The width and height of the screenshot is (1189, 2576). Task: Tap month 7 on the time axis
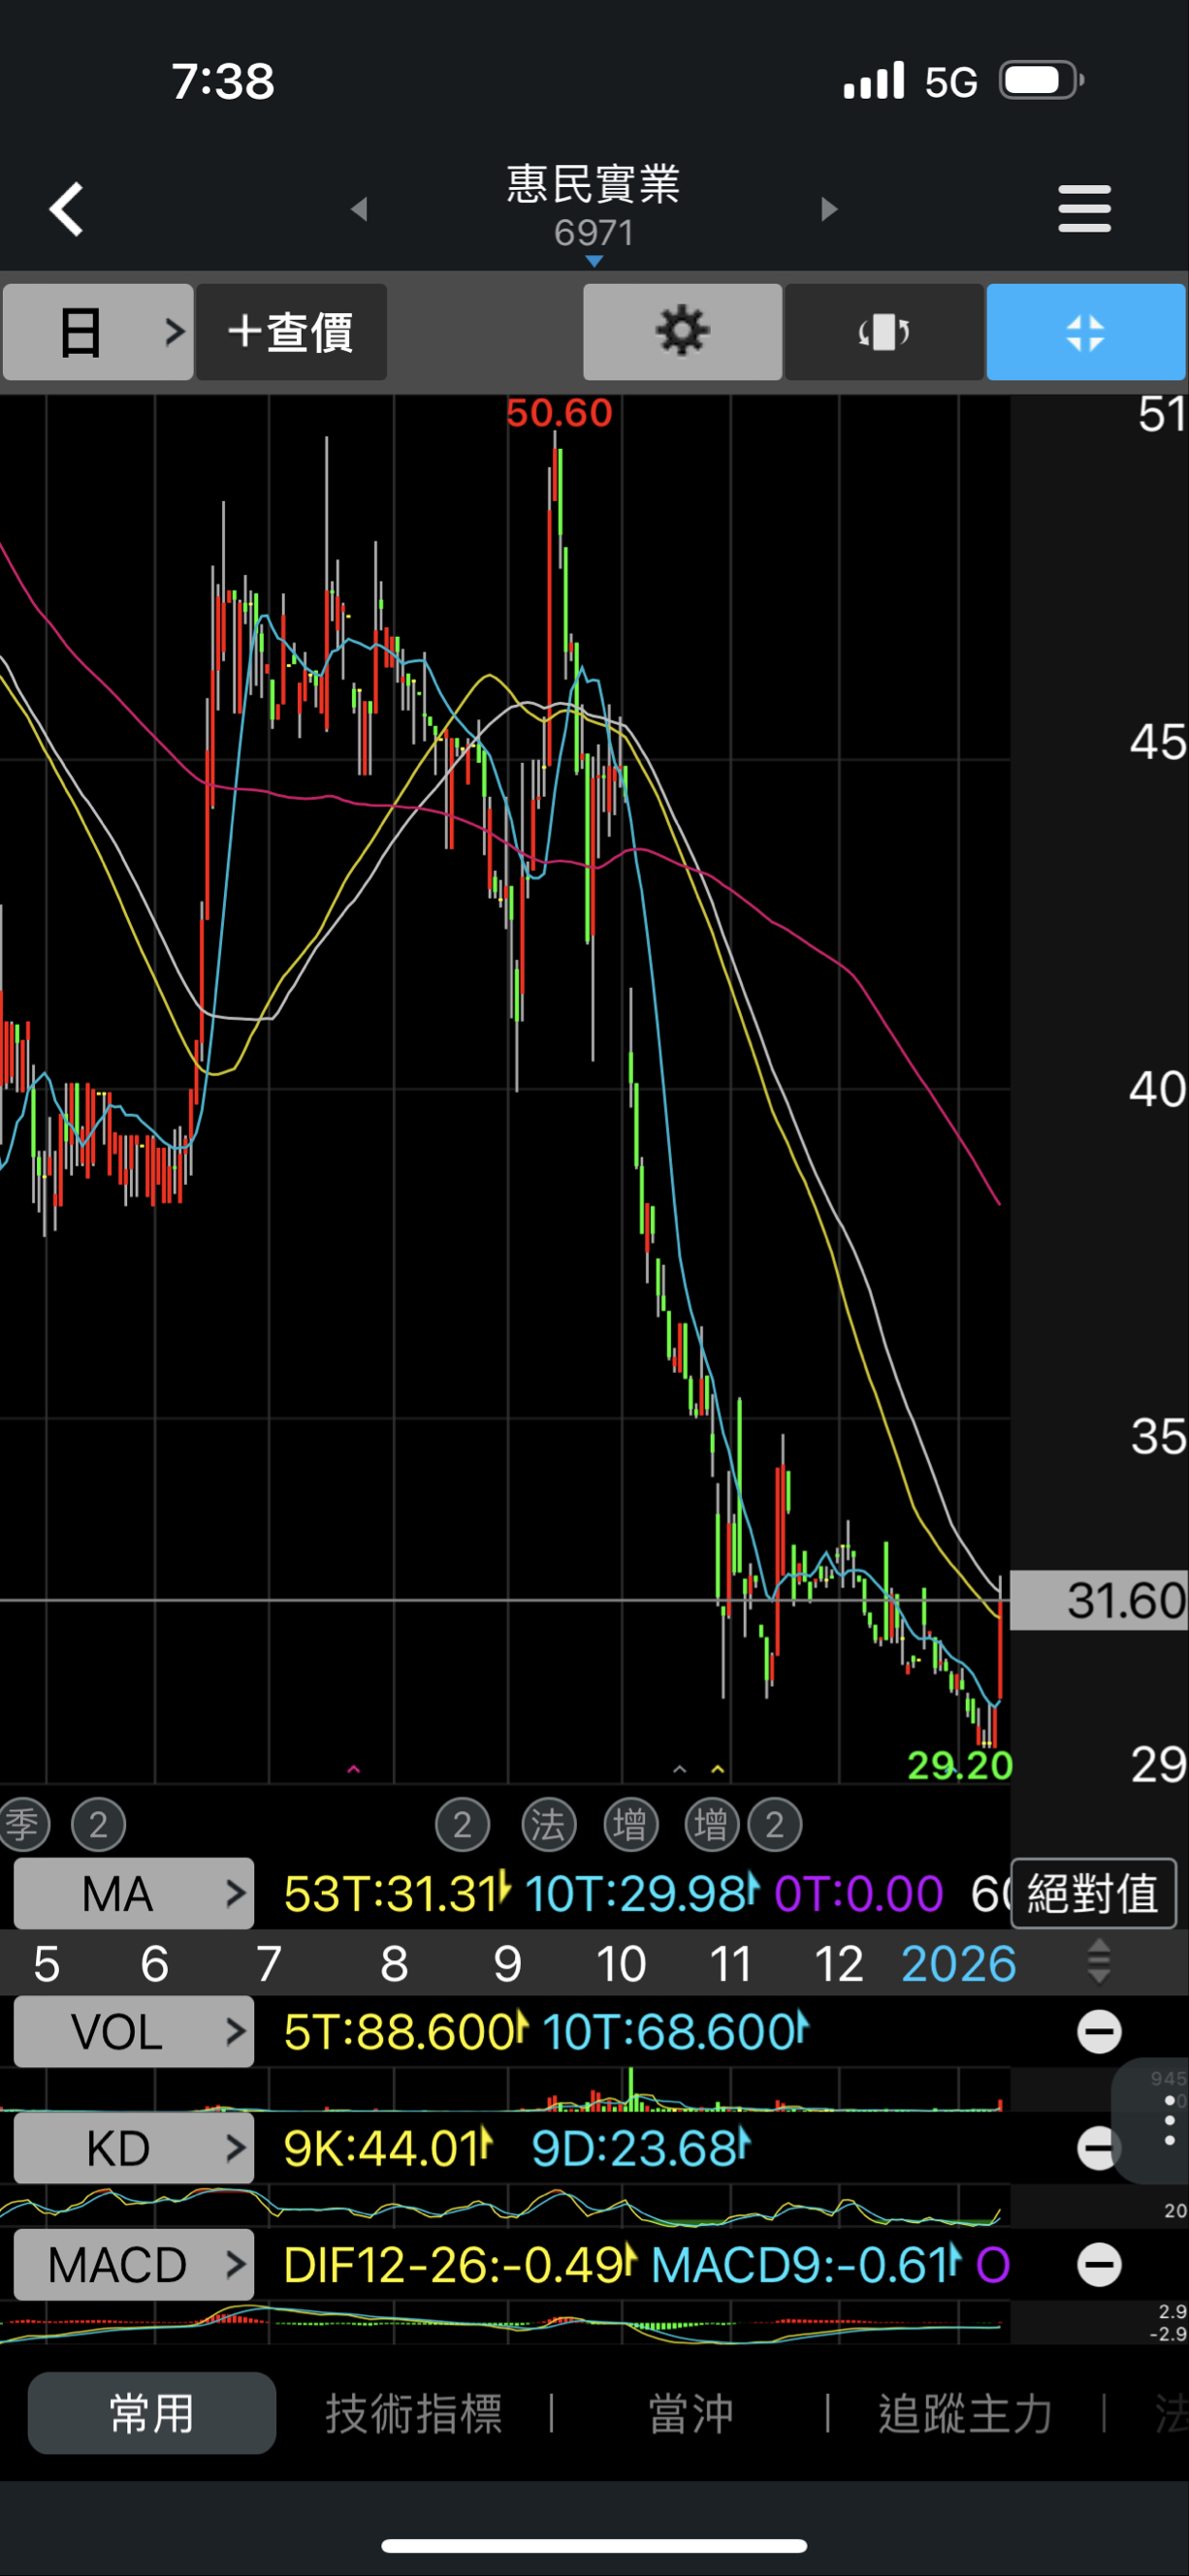click(x=268, y=1963)
